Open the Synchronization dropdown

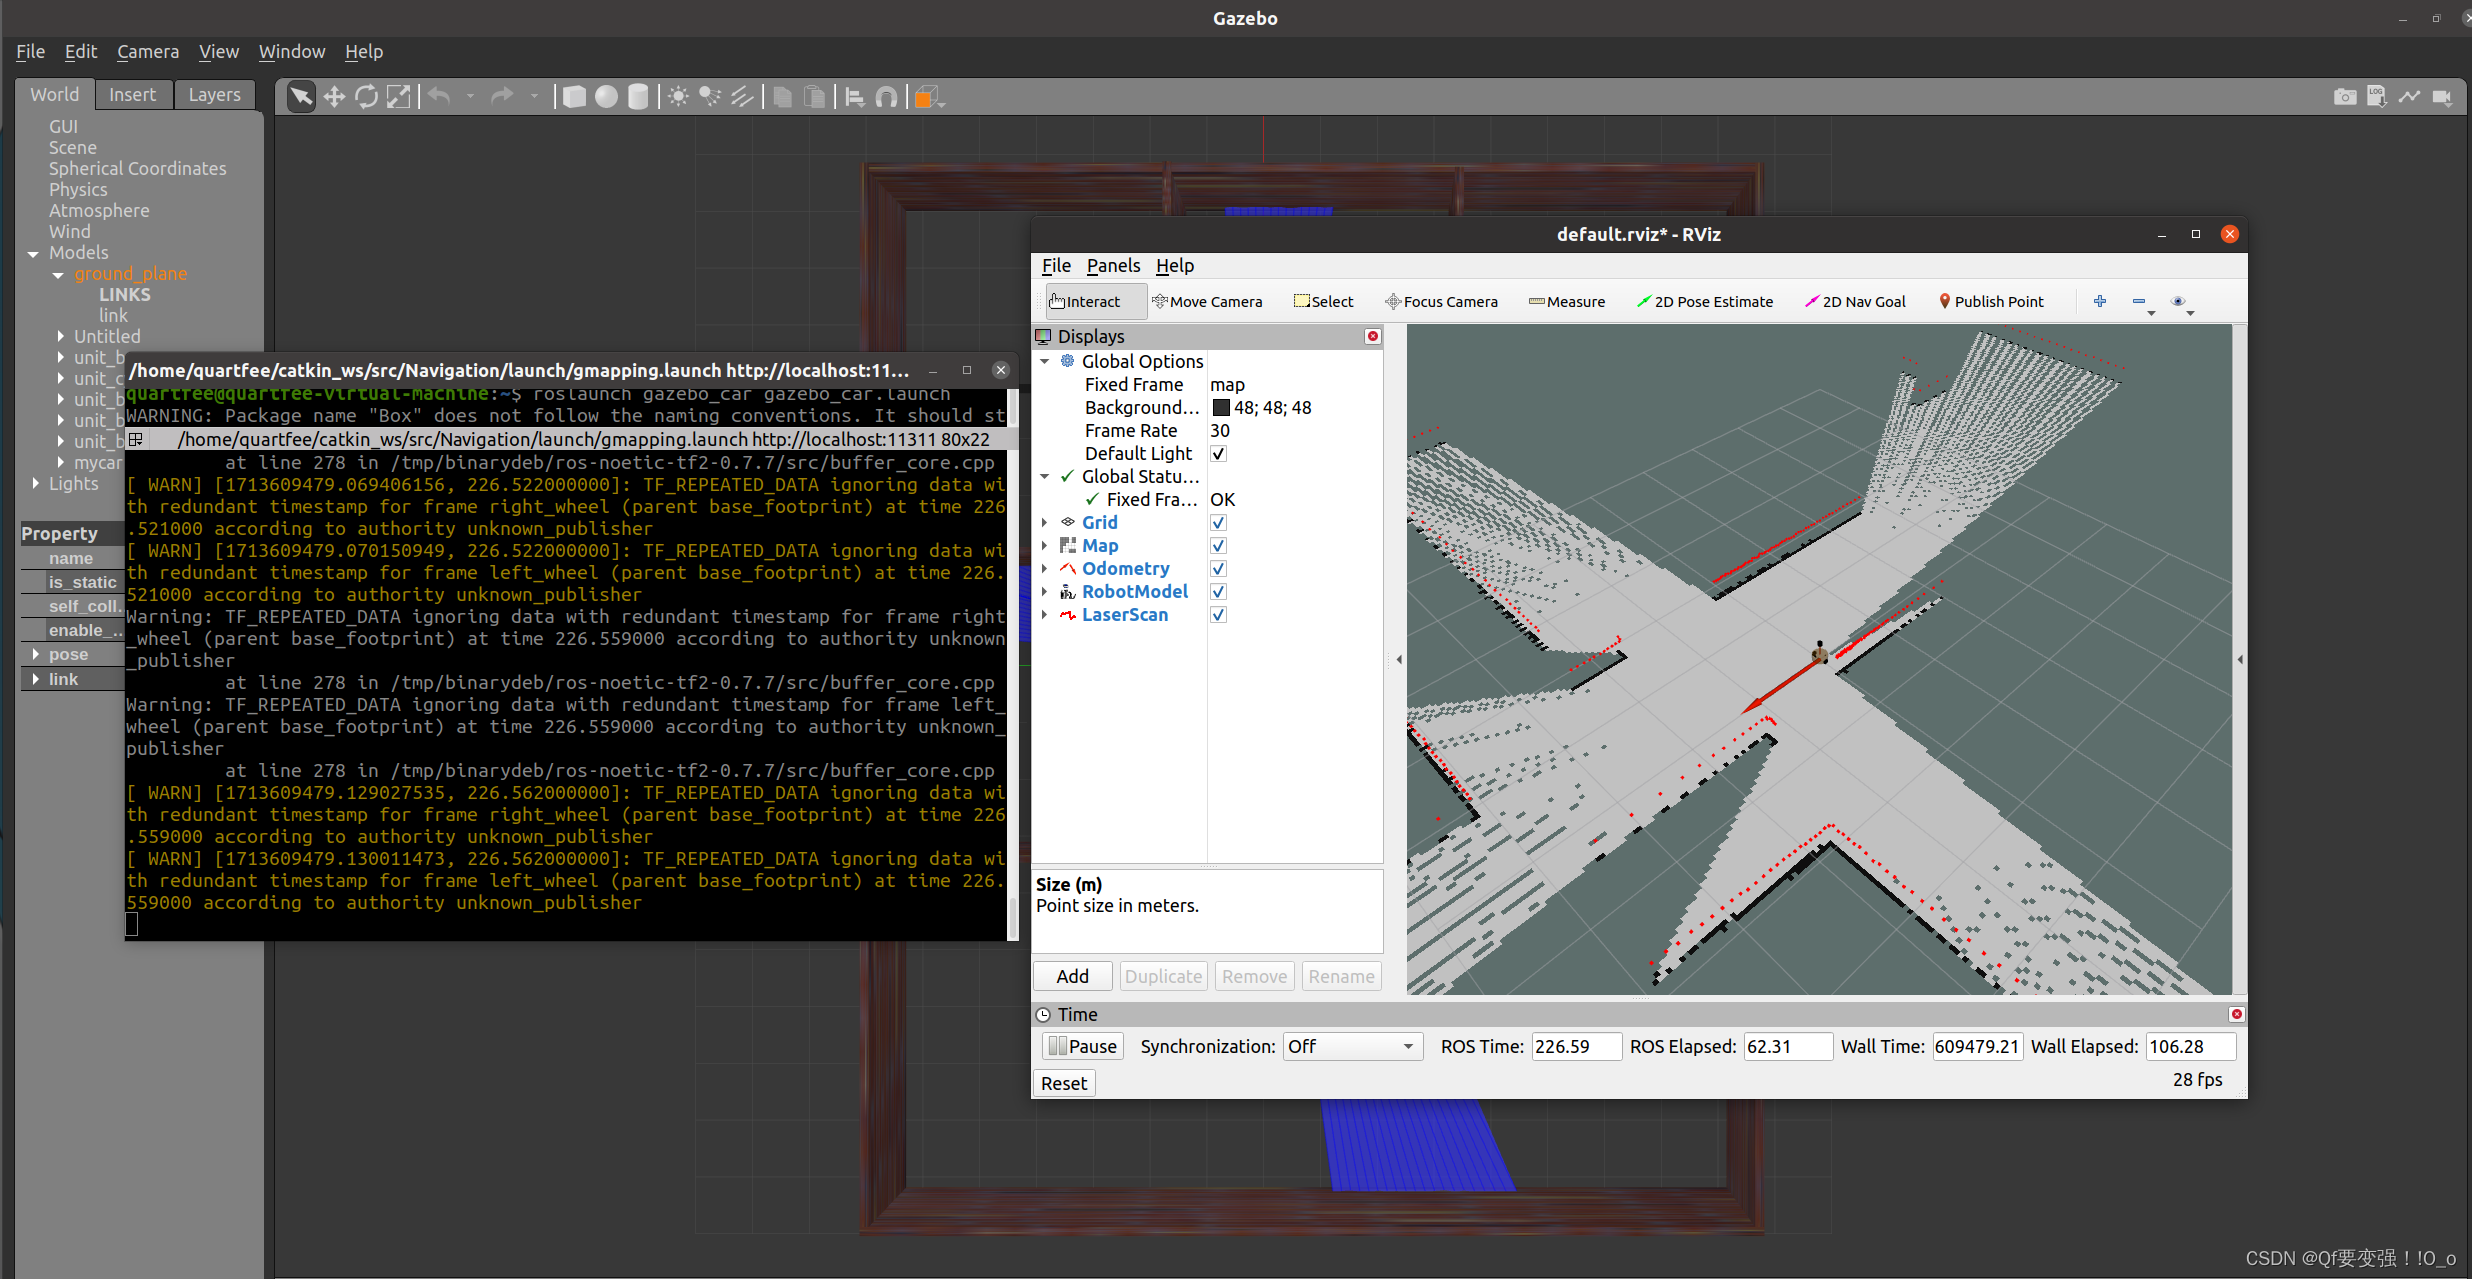click(x=1352, y=1047)
